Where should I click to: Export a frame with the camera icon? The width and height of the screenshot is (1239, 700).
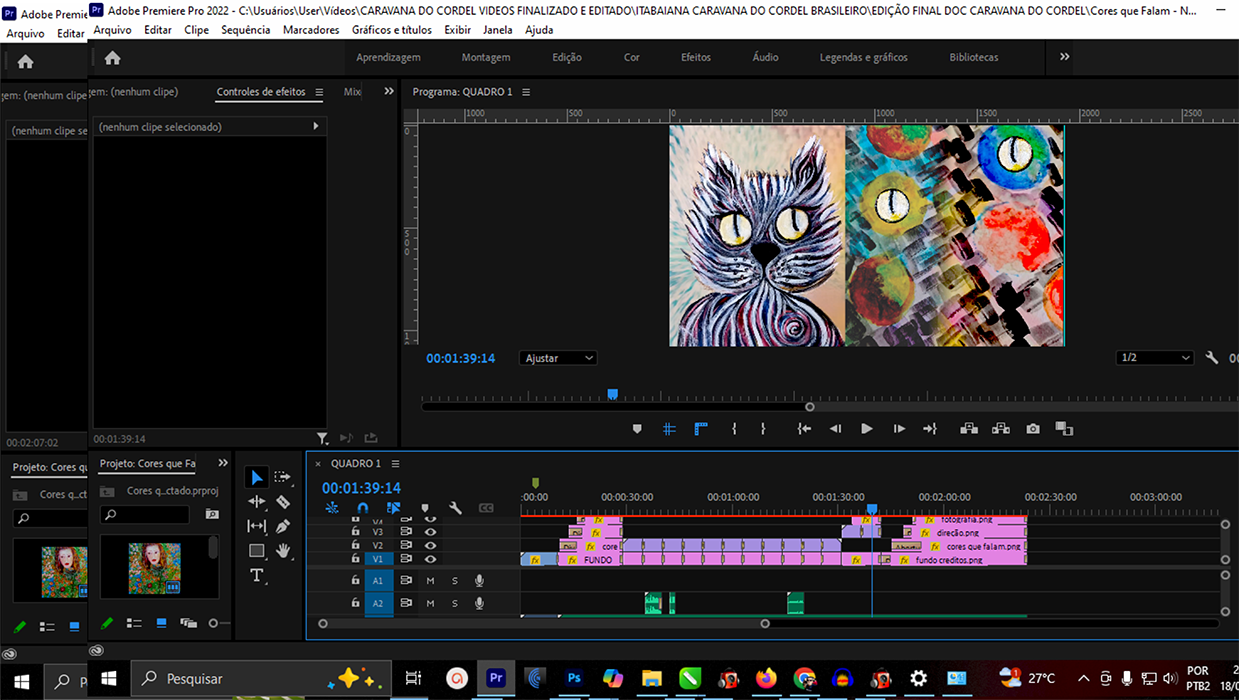[x=1033, y=429]
